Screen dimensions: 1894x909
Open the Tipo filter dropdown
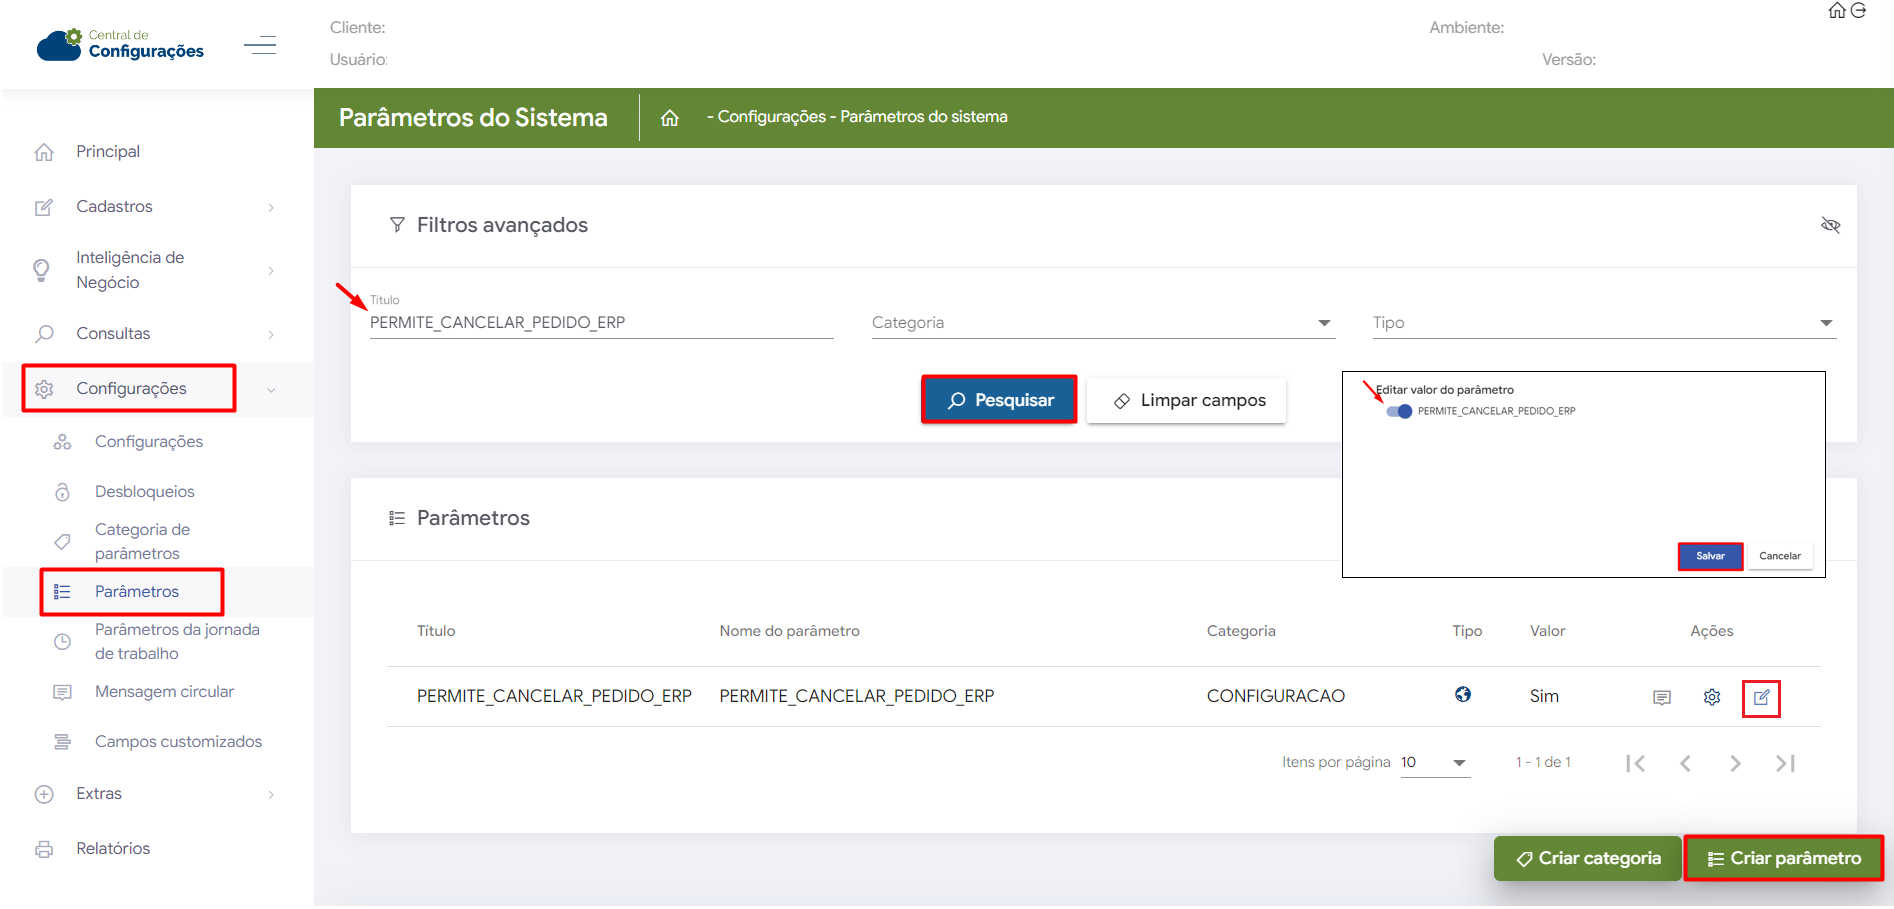coord(1603,323)
